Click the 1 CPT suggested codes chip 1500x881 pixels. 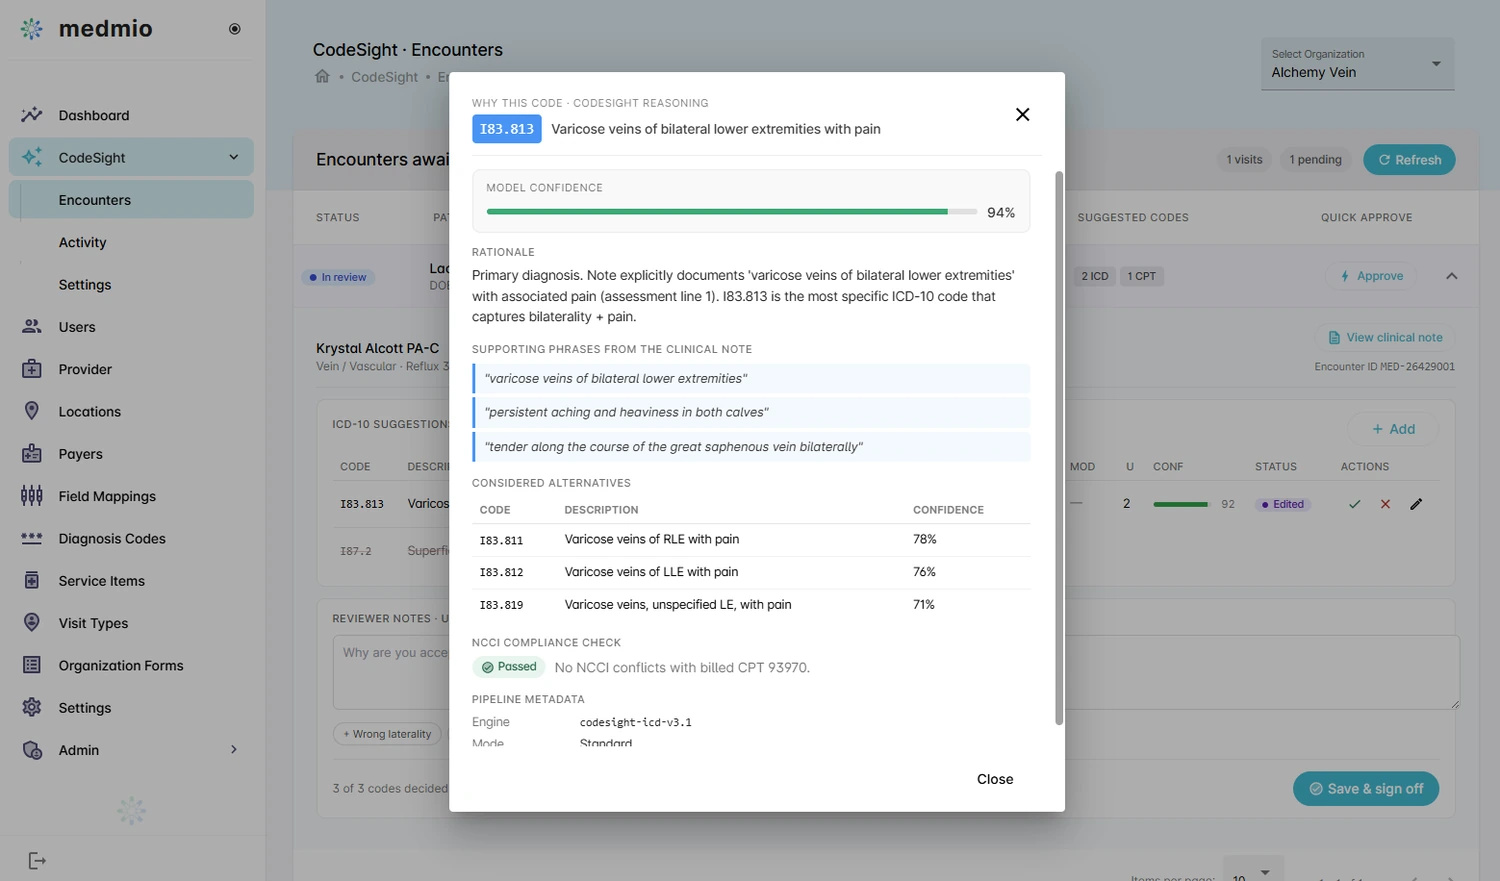pos(1142,276)
